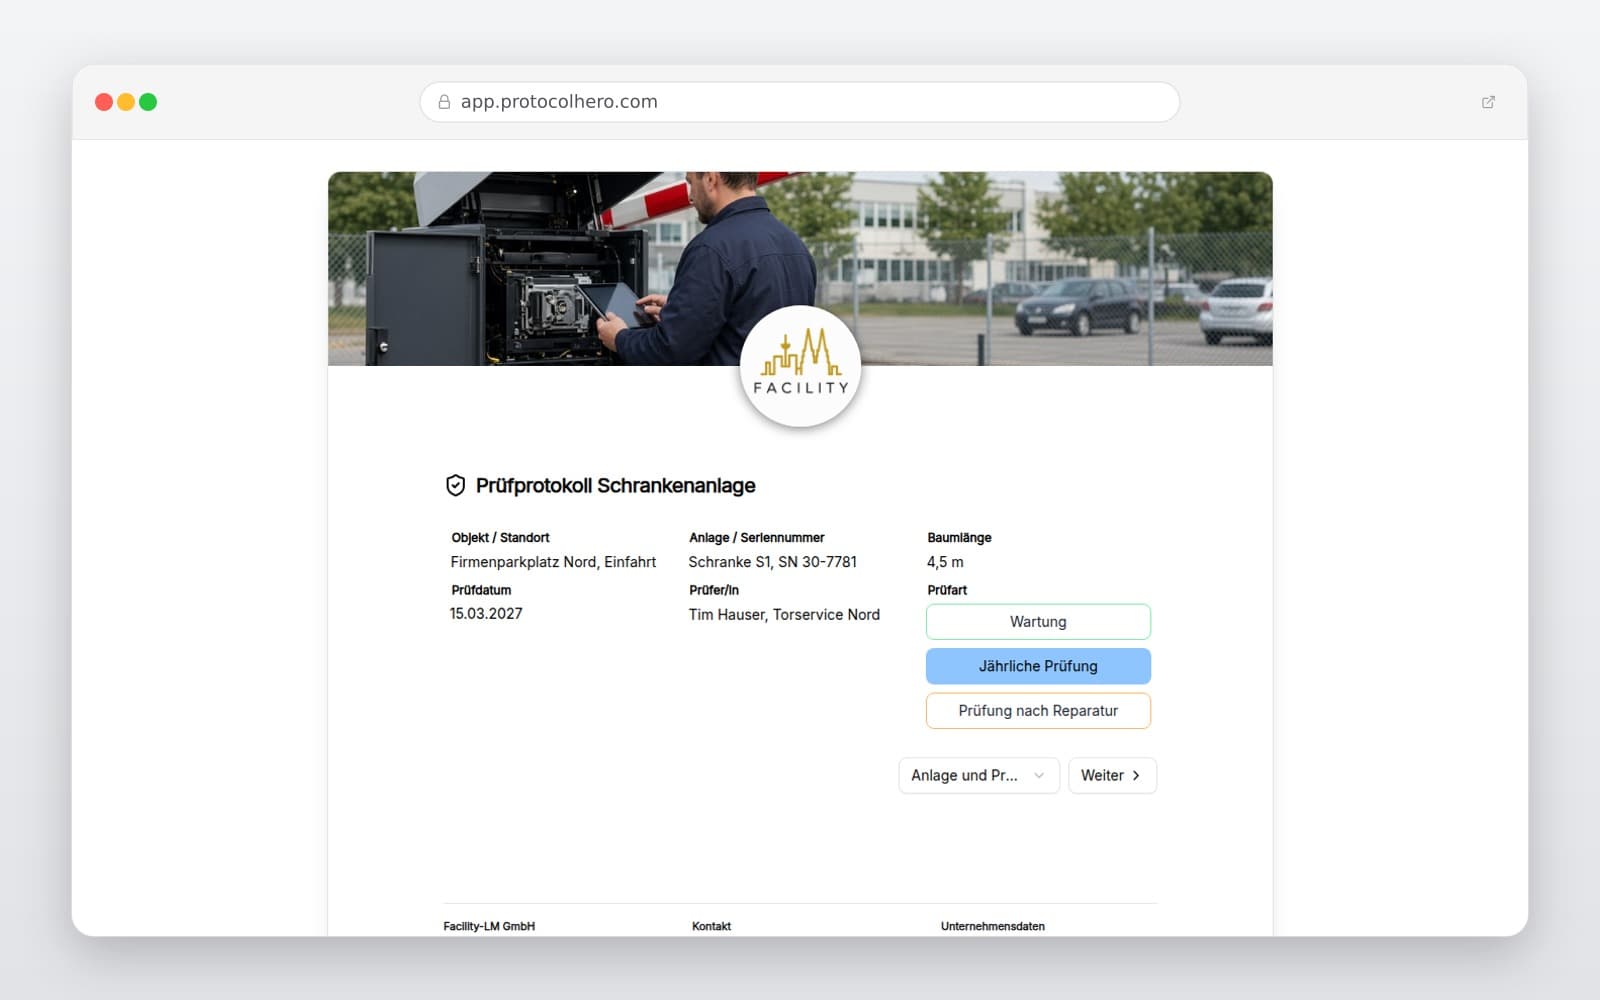
Task: Click the shield icon beside Prüfprotokoll title
Action: pos(455,486)
